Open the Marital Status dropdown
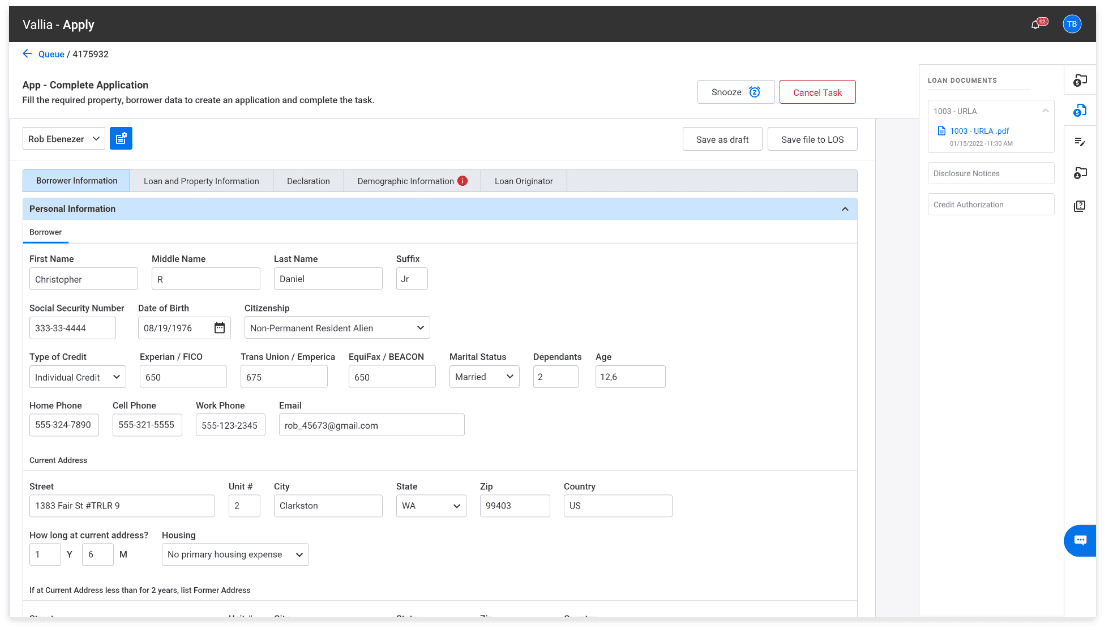This screenshot has height=629, width=1105. [484, 376]
